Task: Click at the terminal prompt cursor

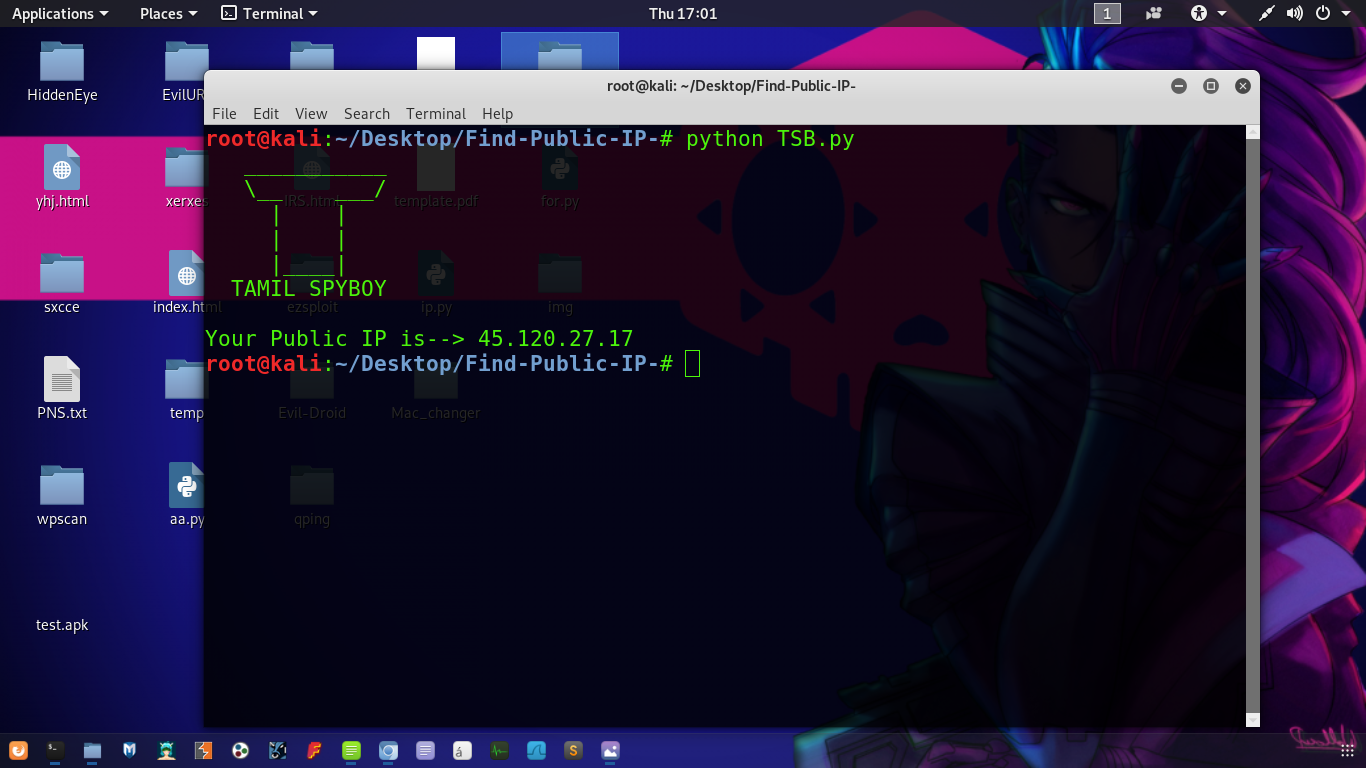Action: [693, 364]
